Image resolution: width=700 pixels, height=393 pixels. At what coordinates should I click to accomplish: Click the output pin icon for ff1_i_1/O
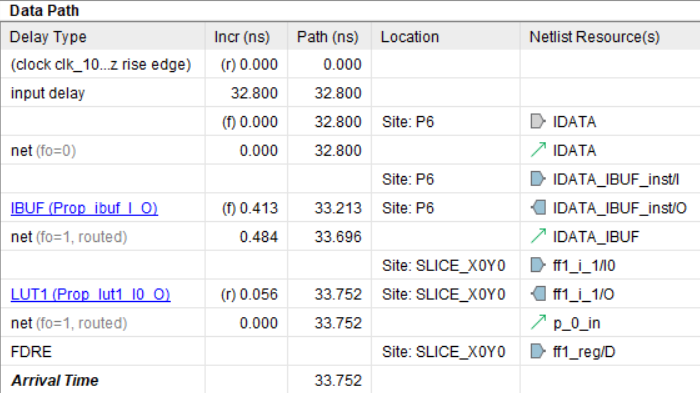[538, 294]
